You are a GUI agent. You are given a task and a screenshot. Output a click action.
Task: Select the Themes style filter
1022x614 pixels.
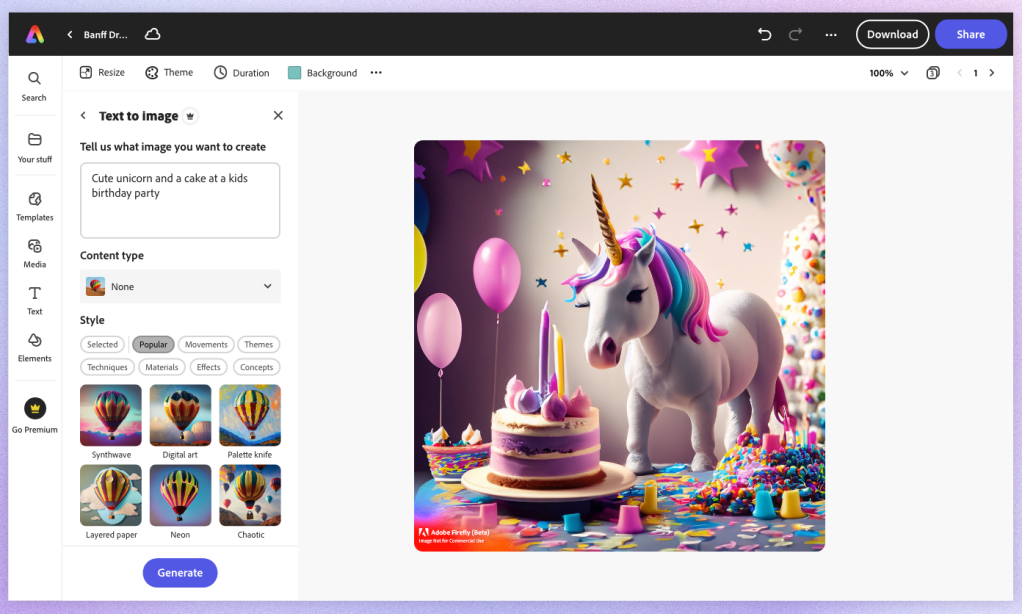(259, 344)
